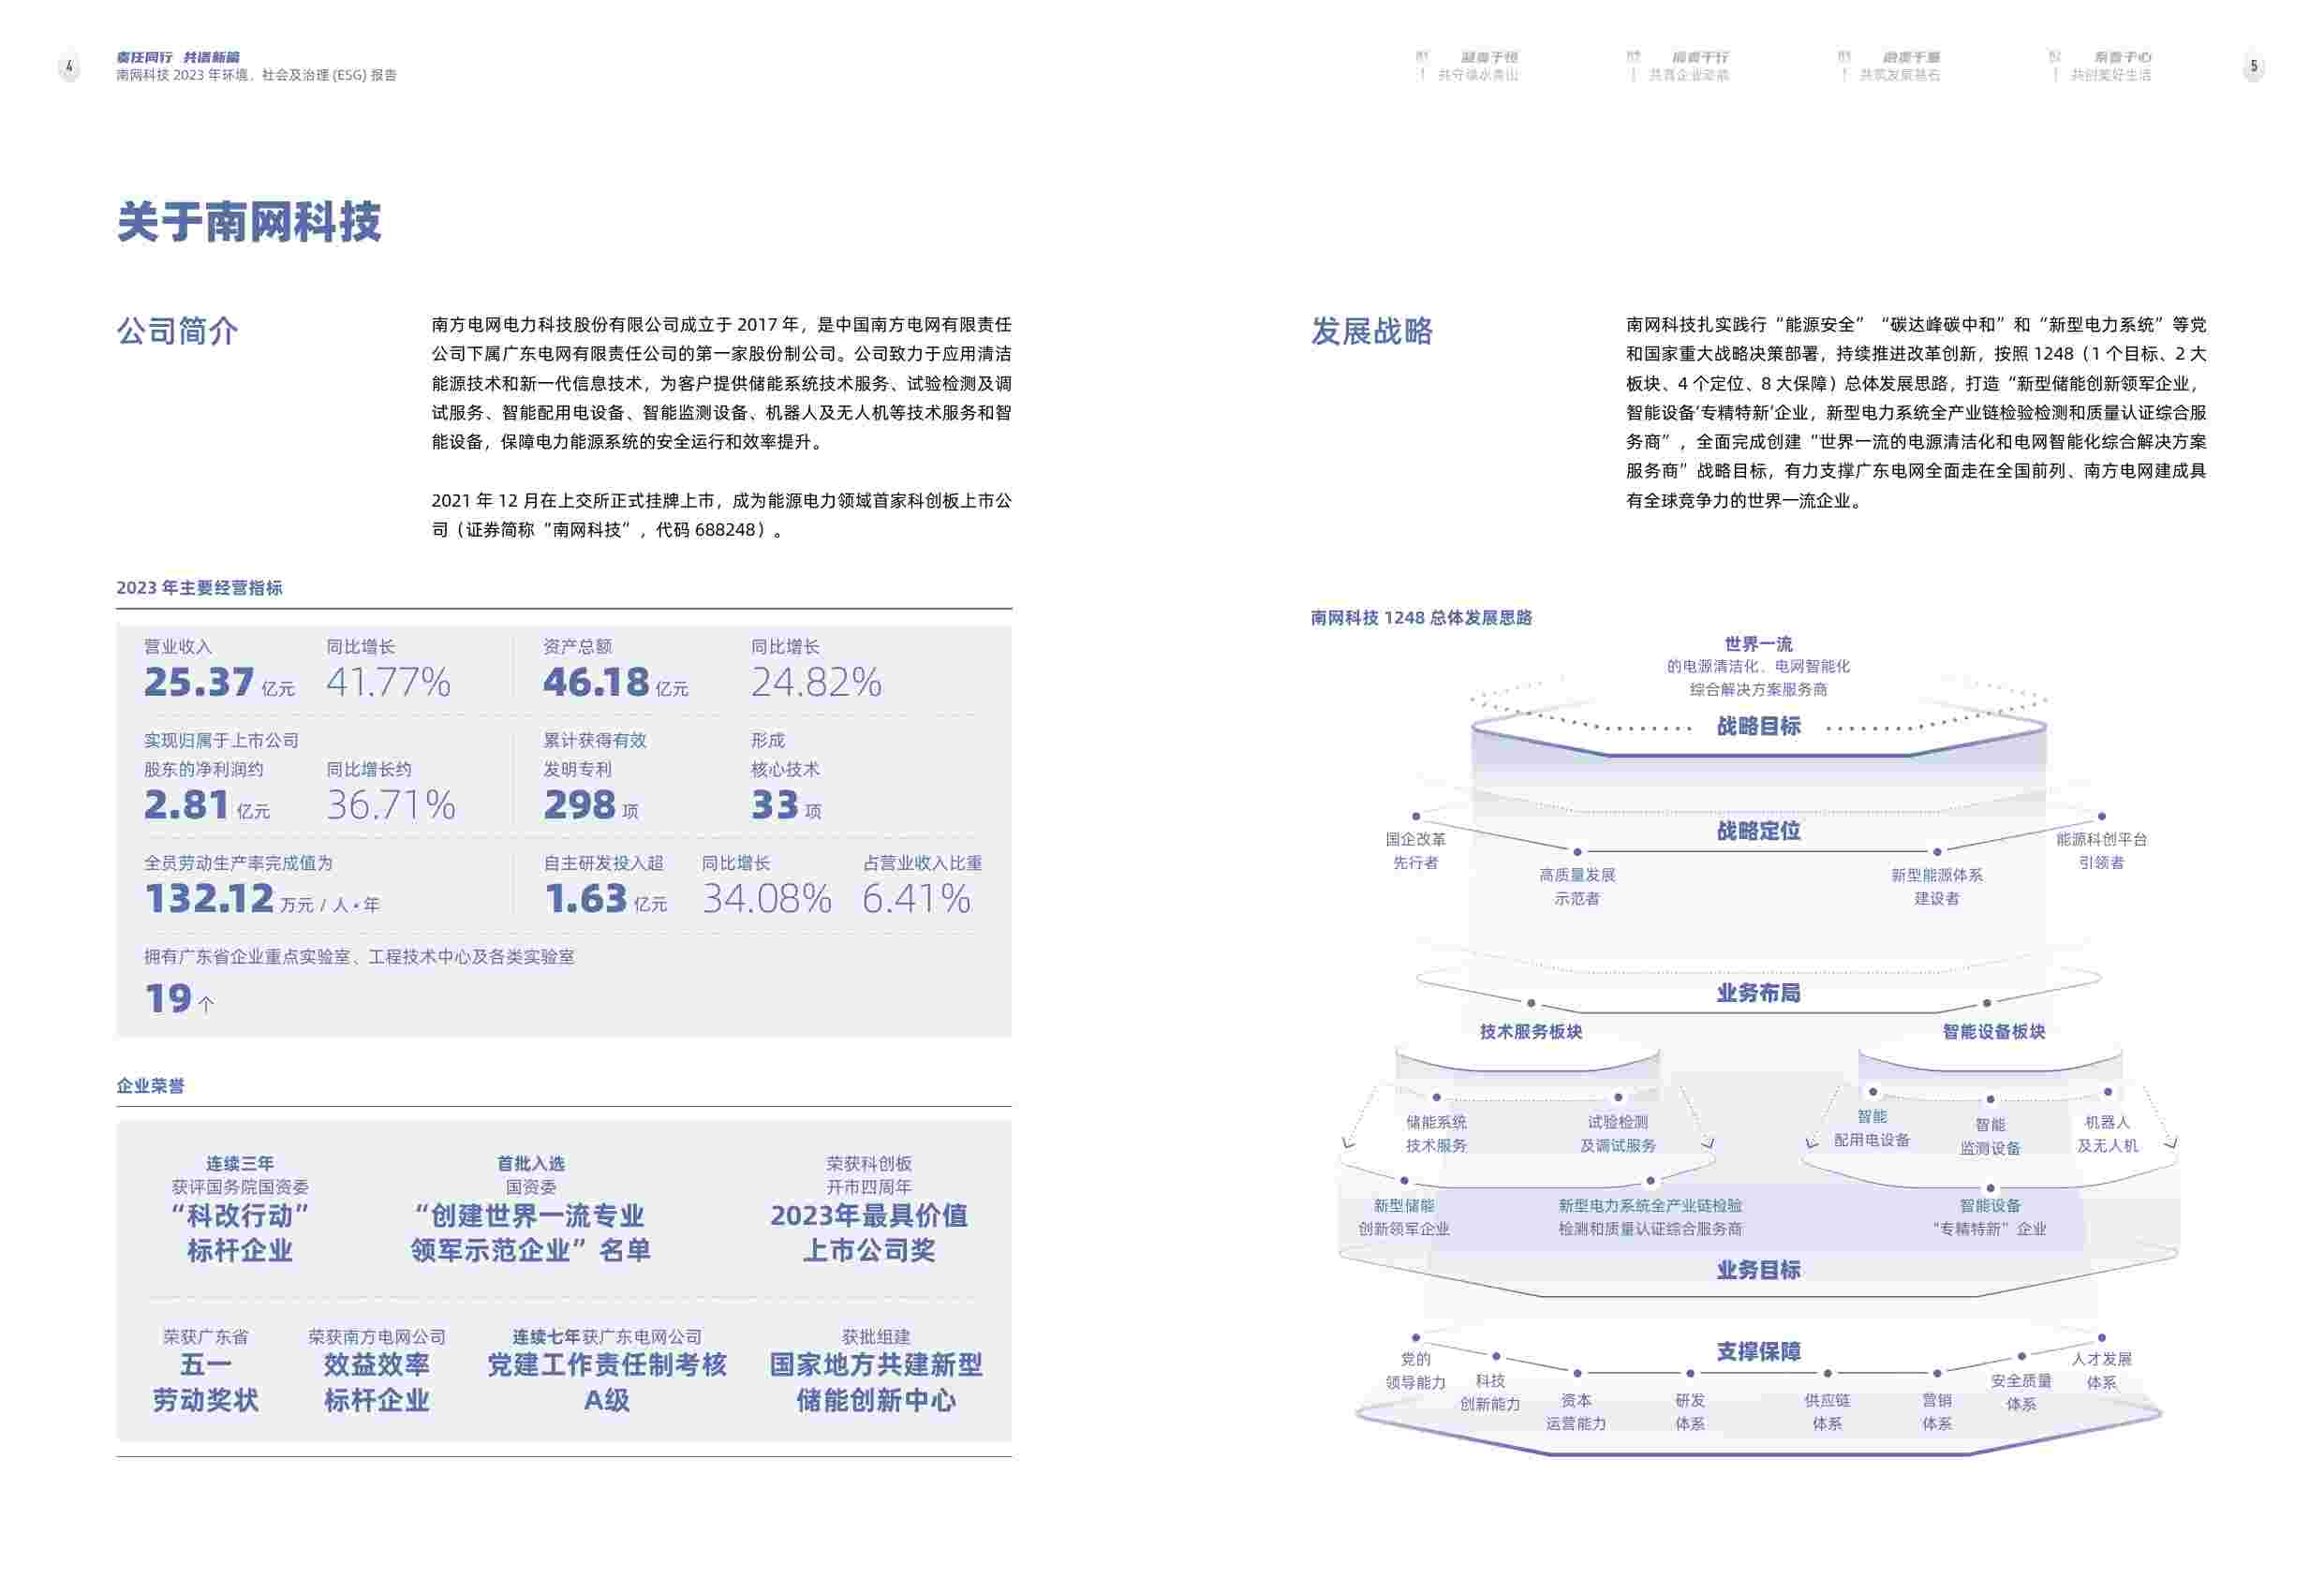Click the revenue figure 25.37 亿元
The width and height of the screenshot is (2324, 1577).
(x=219, y=682)
